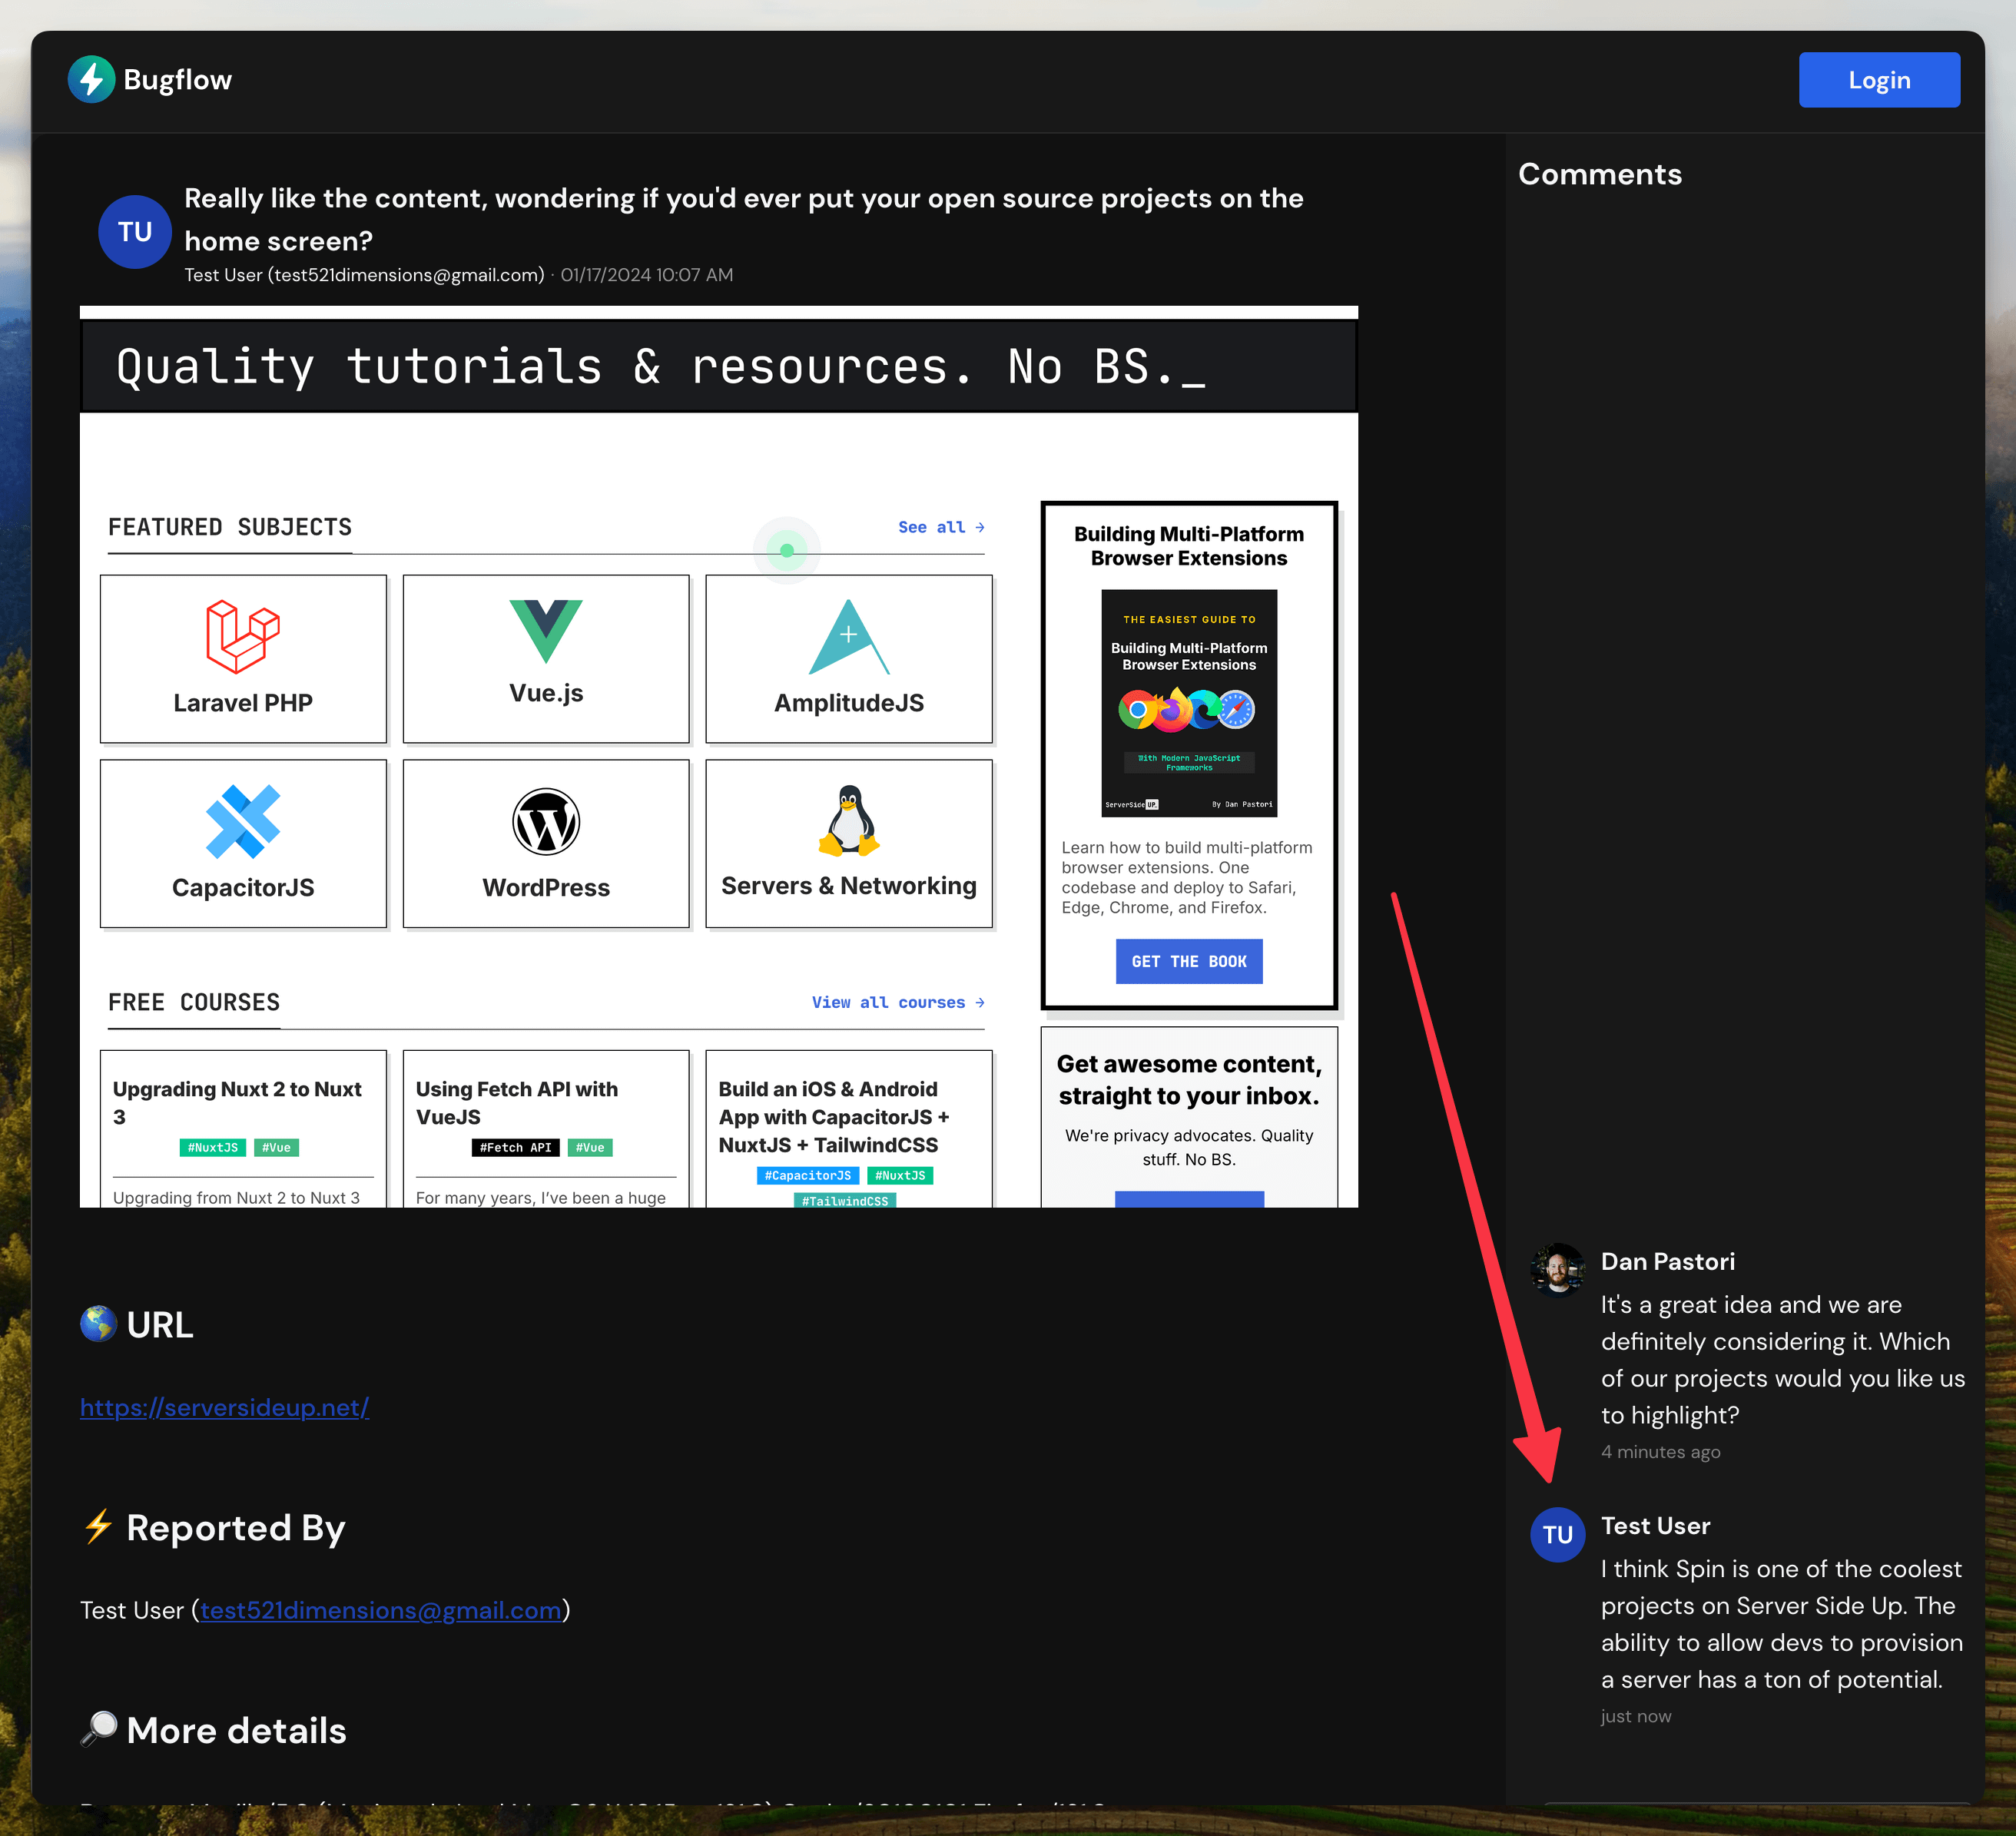Click the green feedback marker on the screenshot
This screenshot has width=2016, height=1836.
coord(787,550)
